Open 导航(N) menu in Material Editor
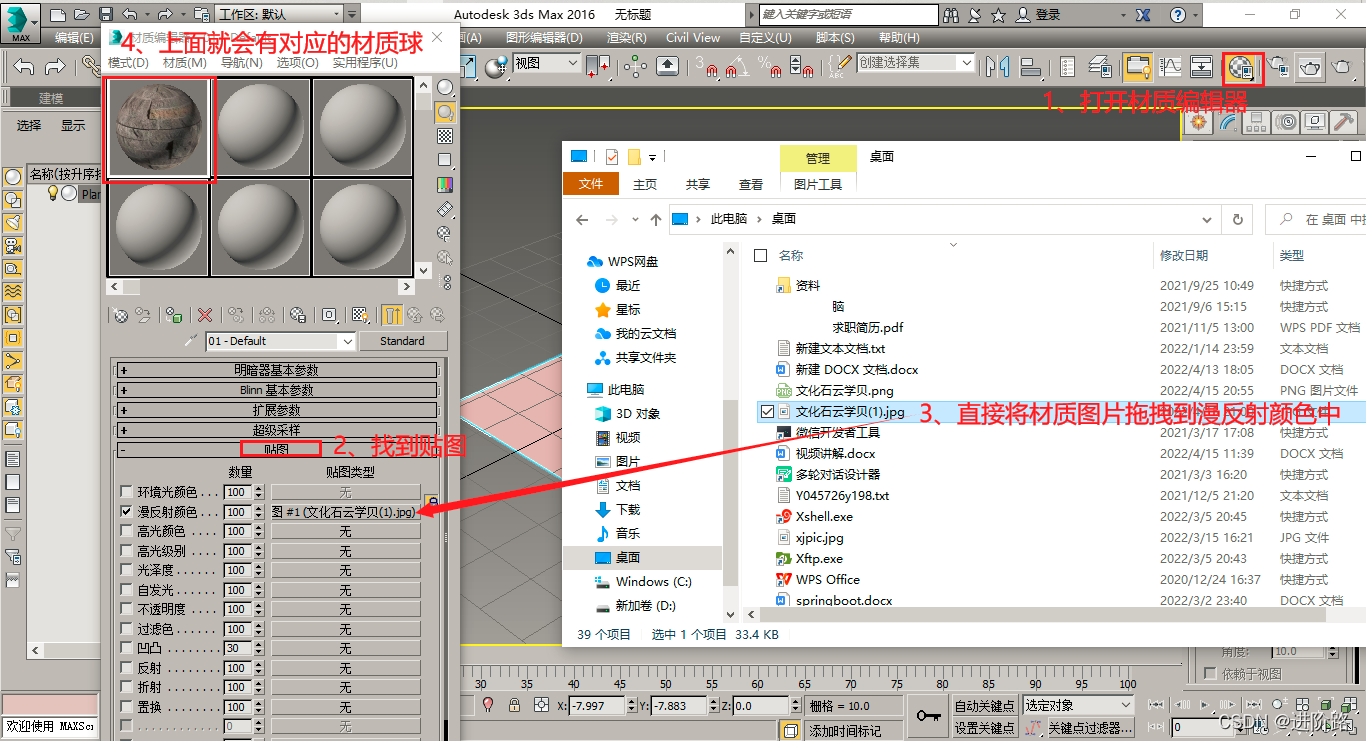 242,62
